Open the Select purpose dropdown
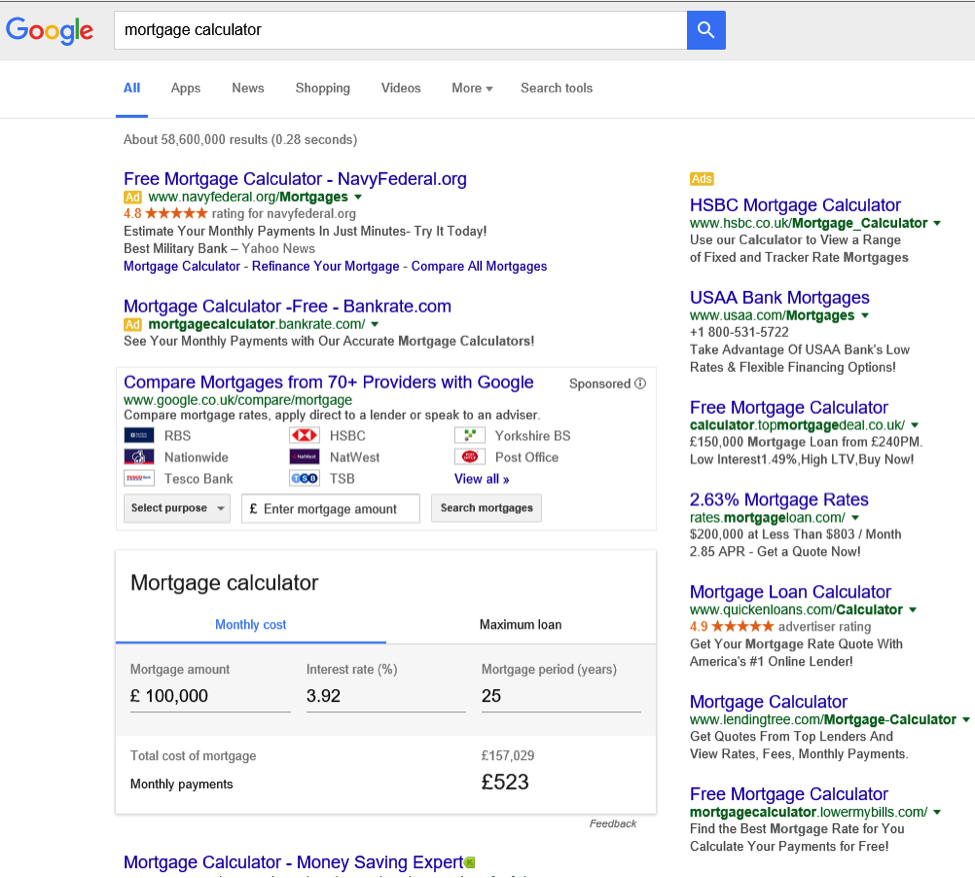Screen dimensions: 975x878 coord(177,508)
